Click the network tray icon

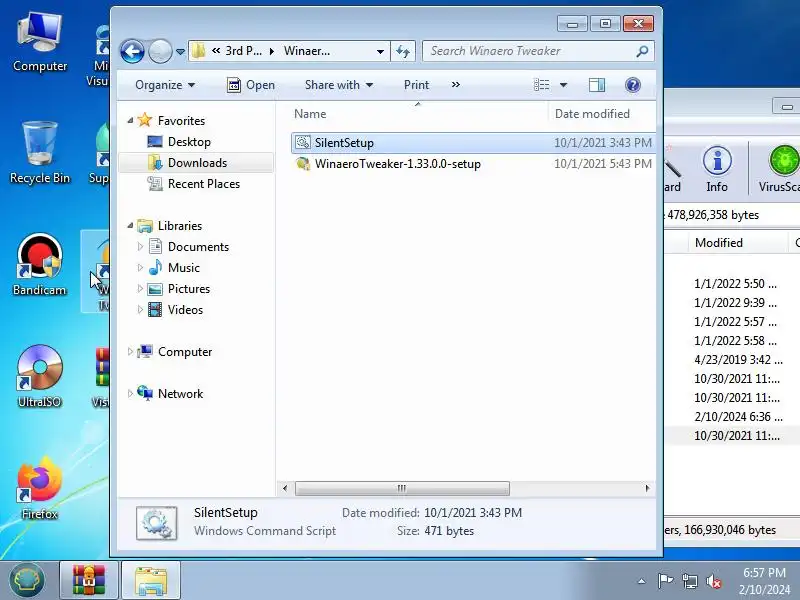pos(690,581)
